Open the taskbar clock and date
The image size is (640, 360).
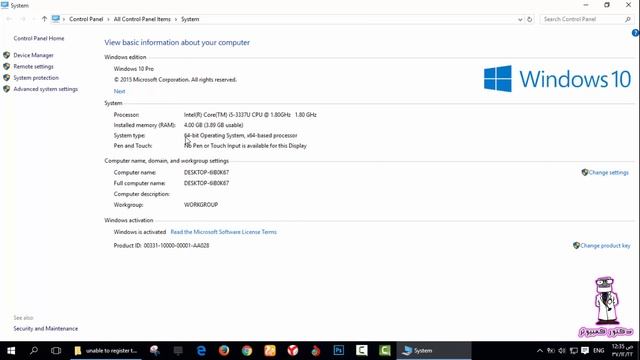click(622, 351)
